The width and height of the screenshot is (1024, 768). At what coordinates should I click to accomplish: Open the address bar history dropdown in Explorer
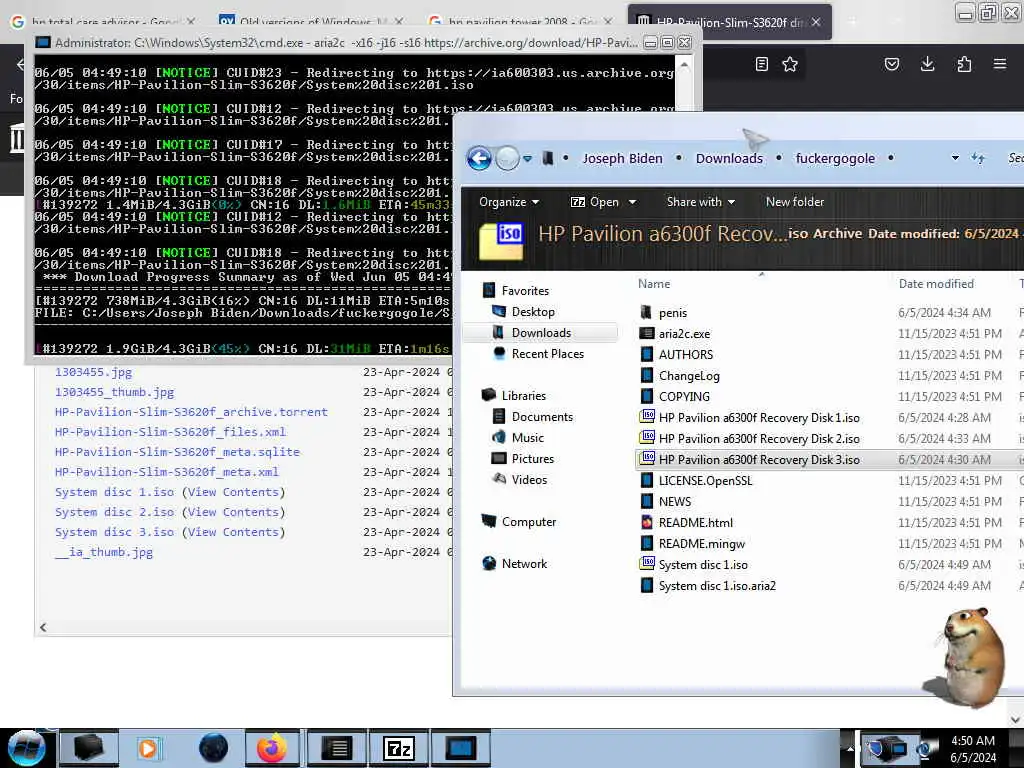[x=955, y=158]
